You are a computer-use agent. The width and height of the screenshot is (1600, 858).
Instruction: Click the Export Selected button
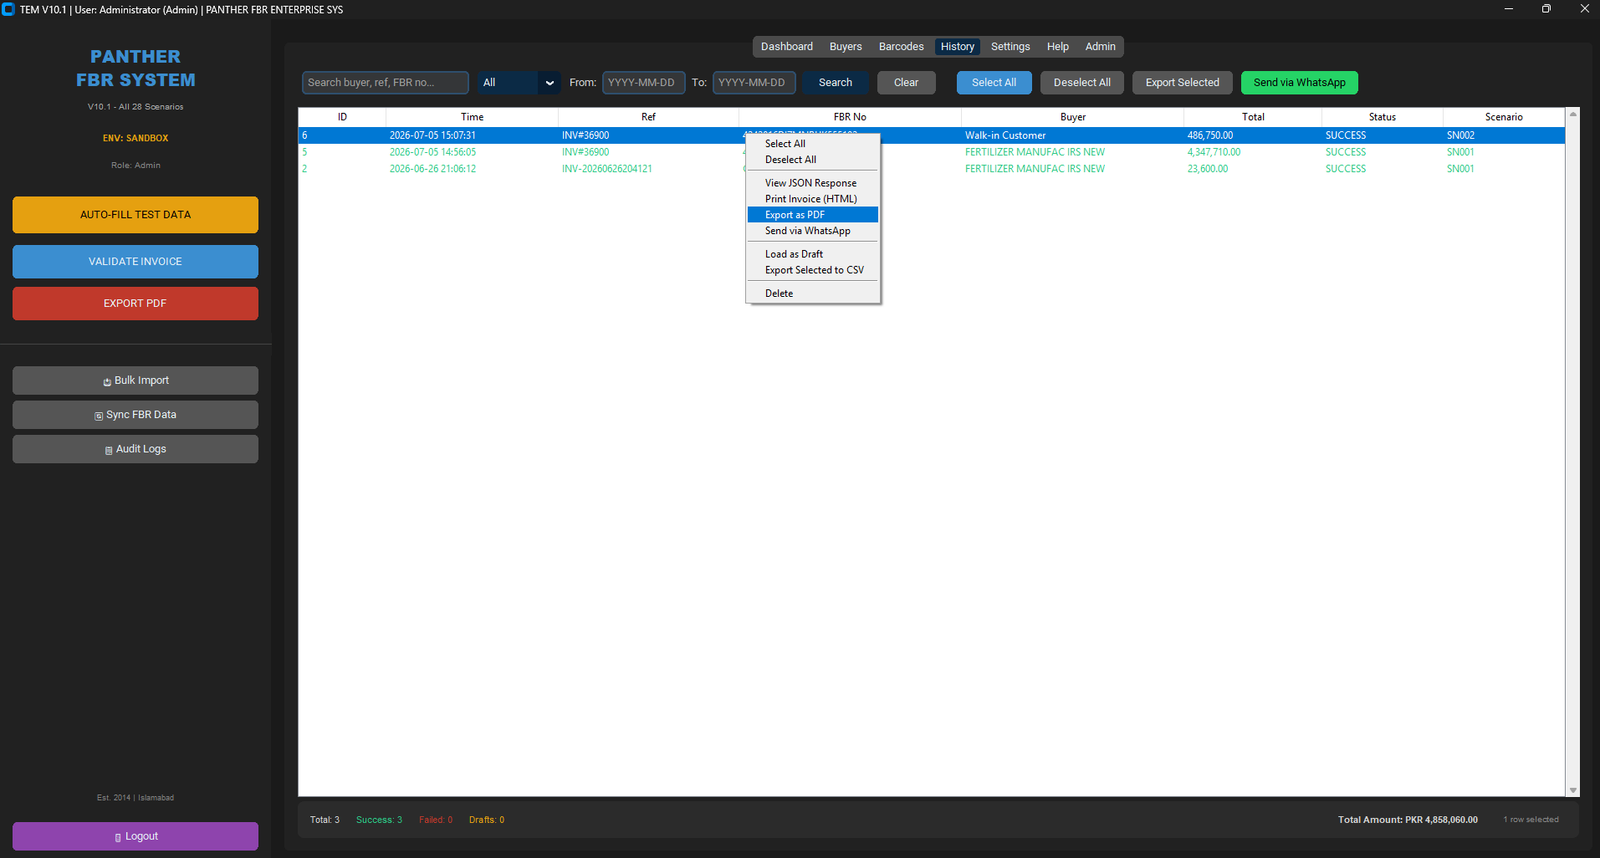point(1182,83)
